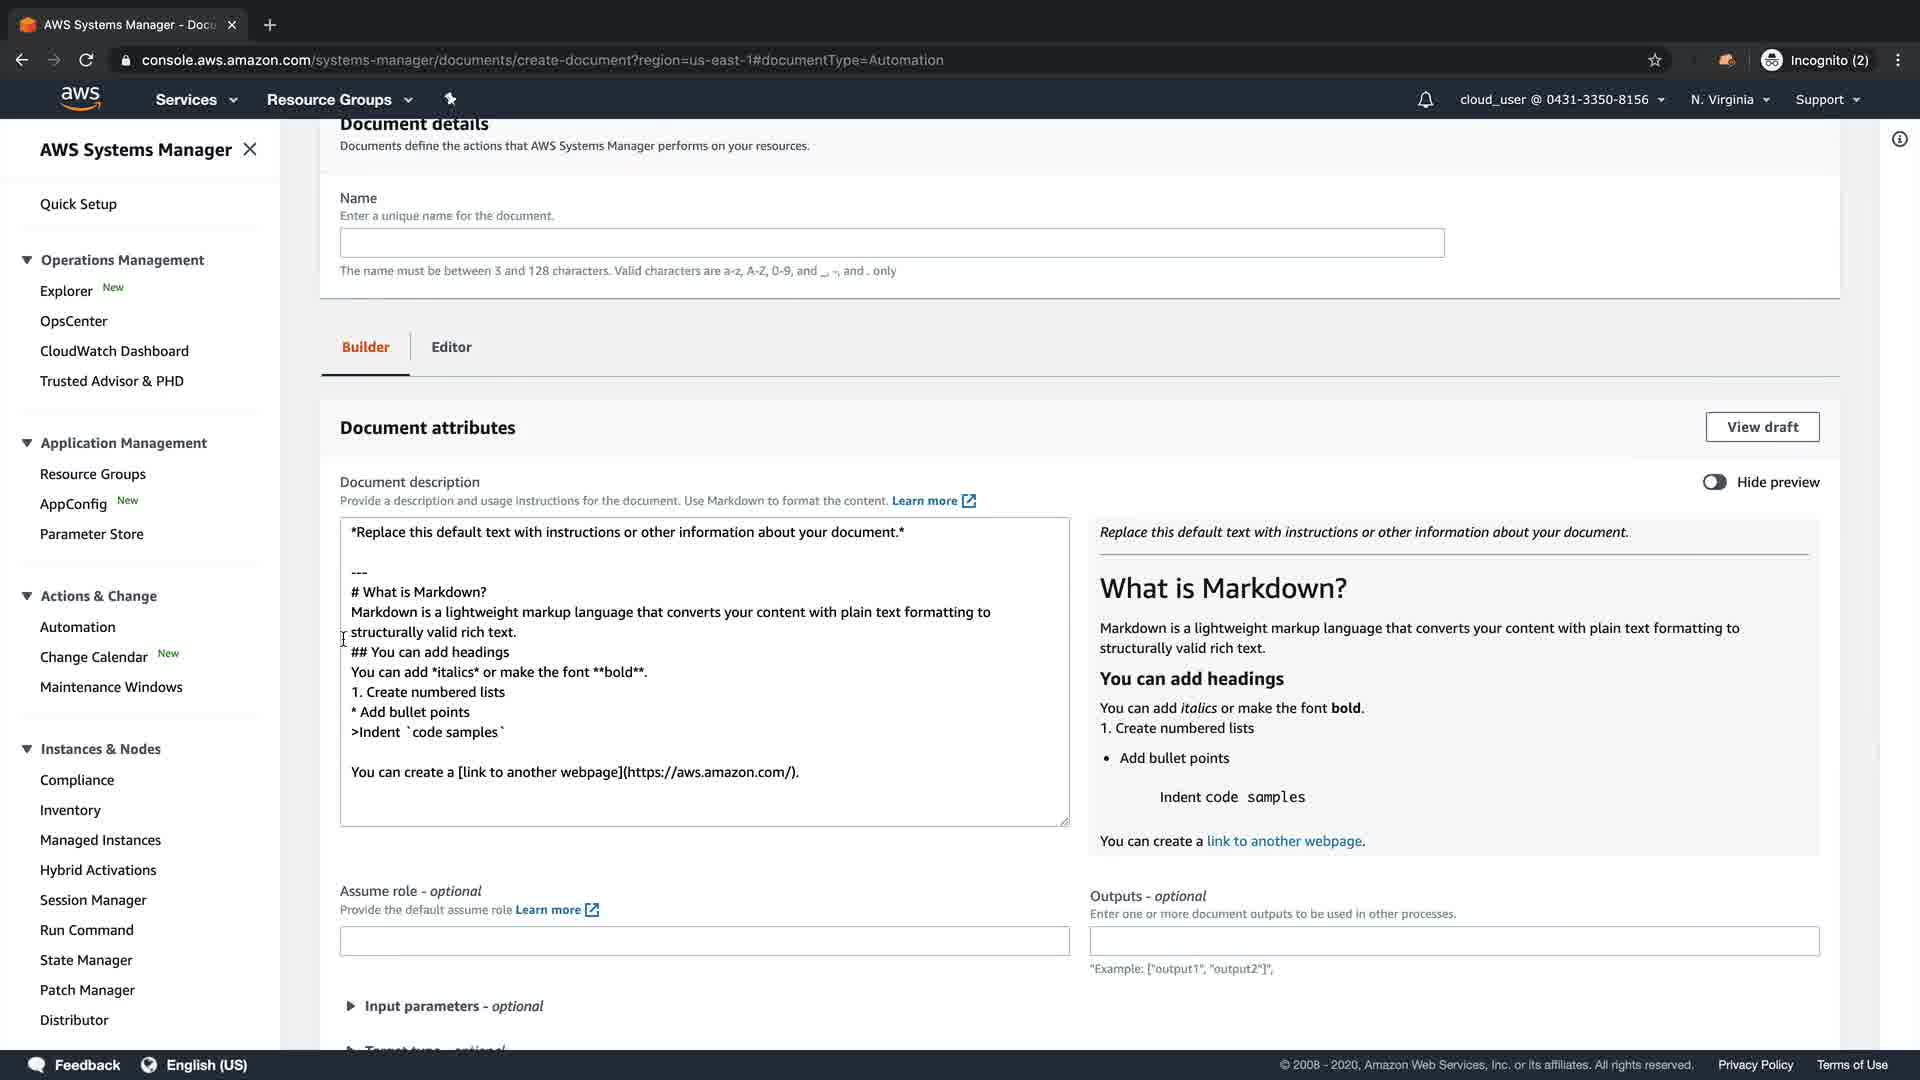Toggle the Hide preview switch
The image size is (1920, 1080).
coord(1714,482)
